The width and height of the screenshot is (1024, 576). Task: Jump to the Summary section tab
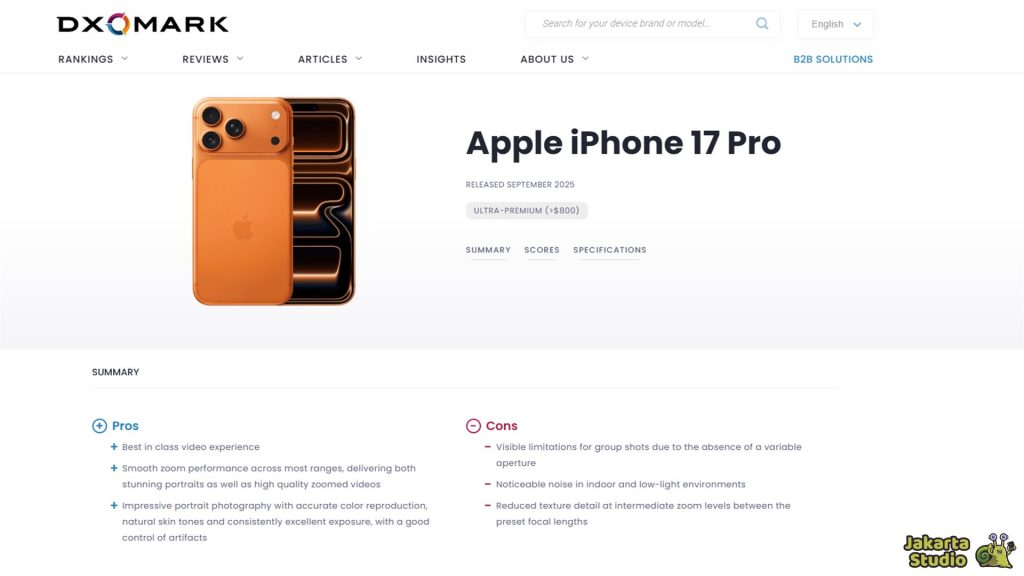point(488,250)
